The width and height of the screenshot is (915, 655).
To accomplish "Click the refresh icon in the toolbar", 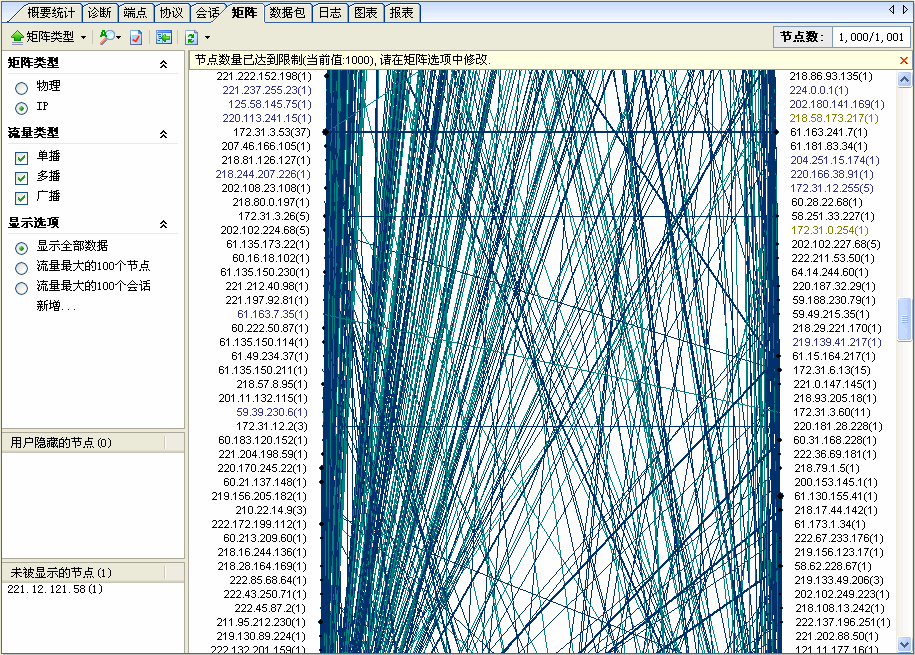I will pos(191,37).
